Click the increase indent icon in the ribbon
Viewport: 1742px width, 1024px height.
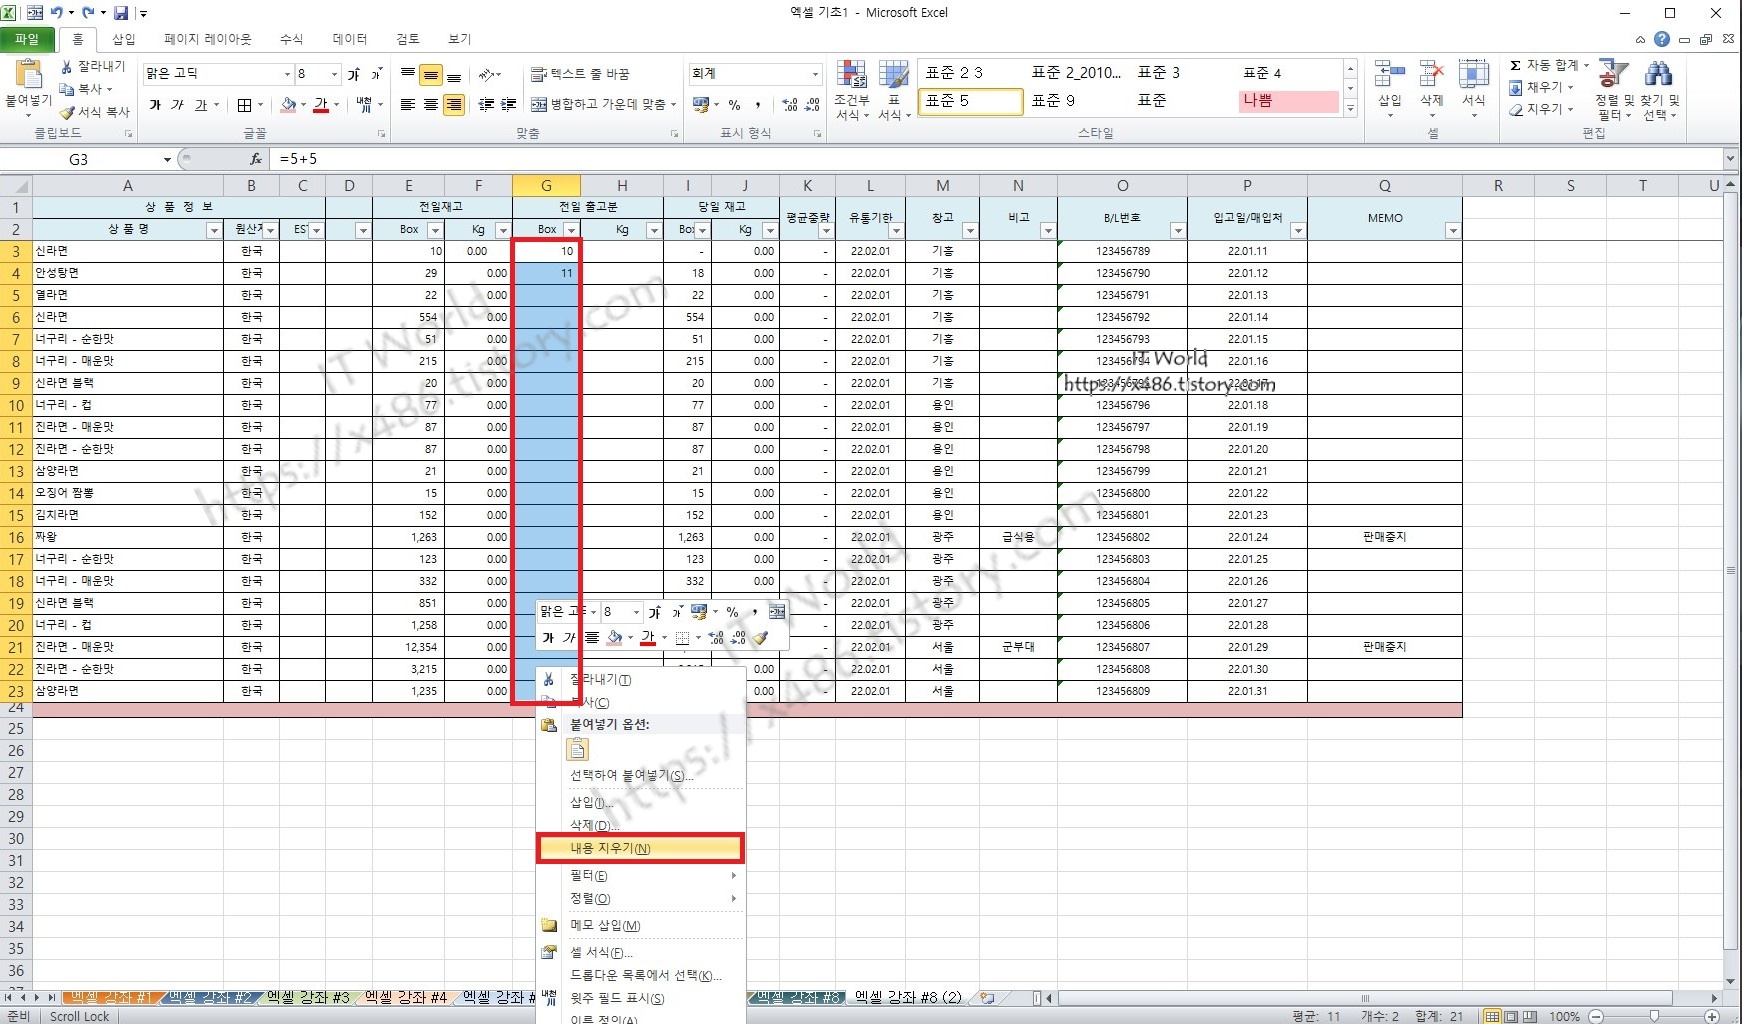point(508,104)
